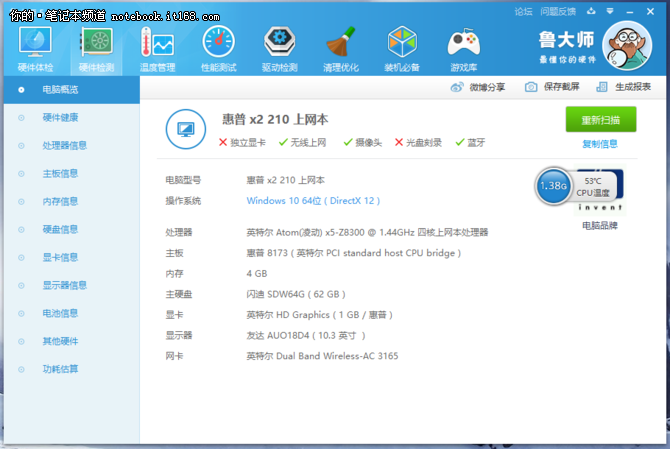Open 驱动检测 driver detection
The image size is (670, 449).
click(280, 49)
